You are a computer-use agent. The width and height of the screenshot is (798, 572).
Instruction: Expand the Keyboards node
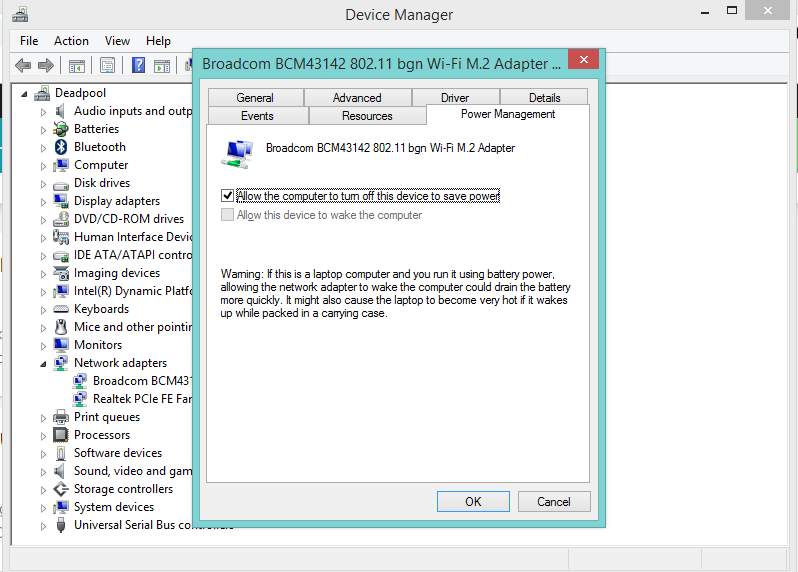[43, 310]
